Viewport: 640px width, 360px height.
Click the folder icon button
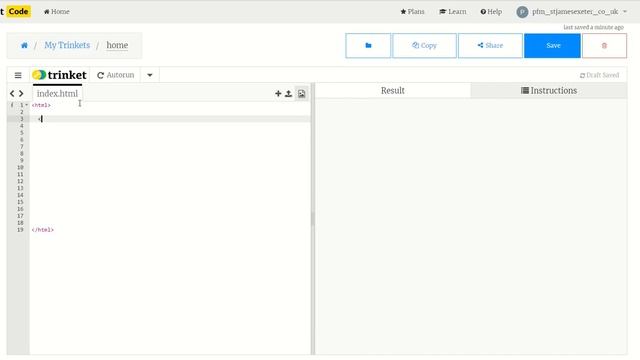click(x=368, y=46)
